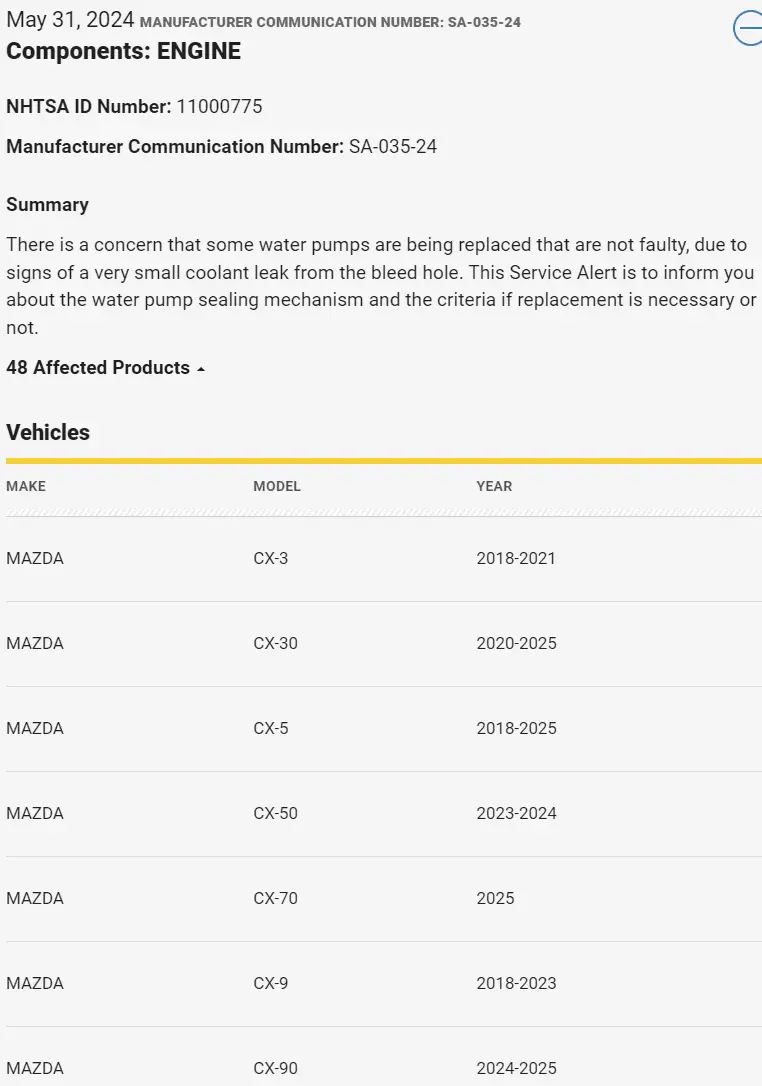Click the May 31, 2024 date
The image size is (762, 1086).
pos(69,21)
